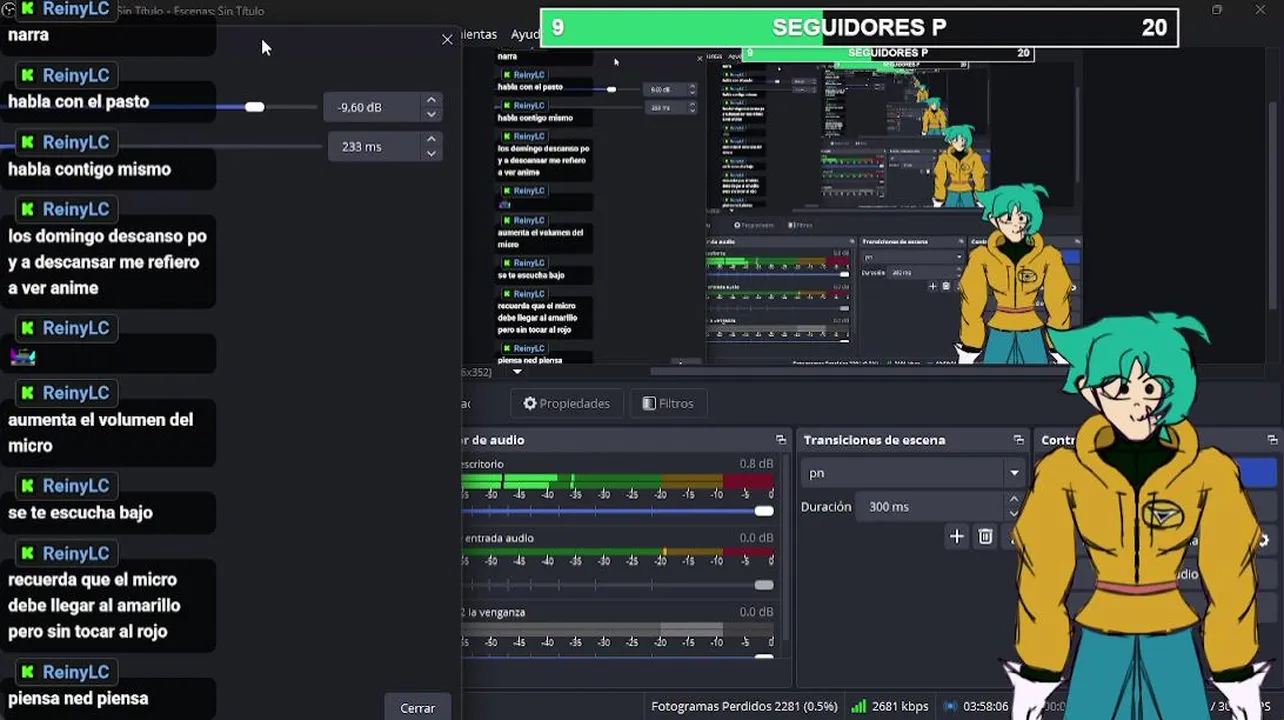Click the la venganza level meter
Image resolution: width=1284 pixels, height=720 pixels.
[x=618, y=629]
